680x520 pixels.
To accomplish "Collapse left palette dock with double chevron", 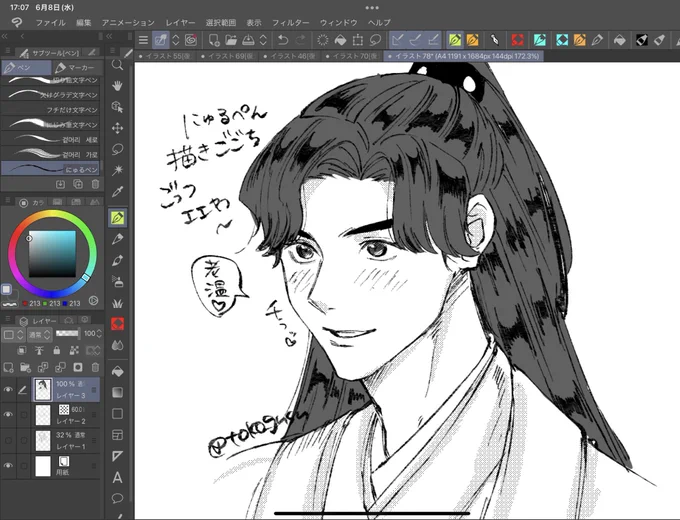I will (5, 36).
